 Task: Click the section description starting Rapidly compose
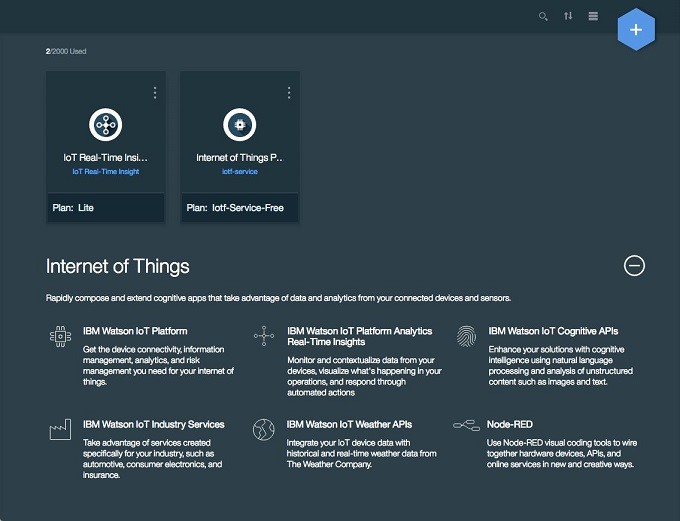click(x=278, y=298)
